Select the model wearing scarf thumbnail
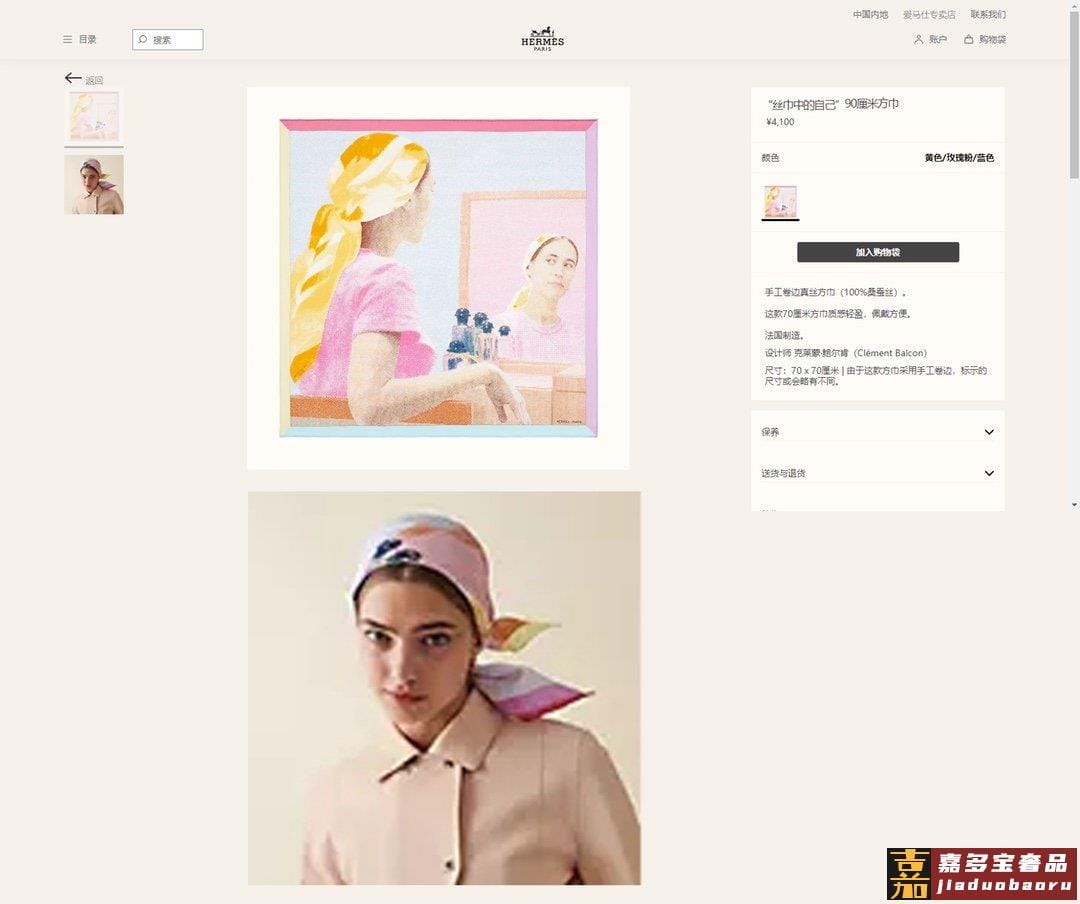1080x904 pixels. tap(94, 185)
